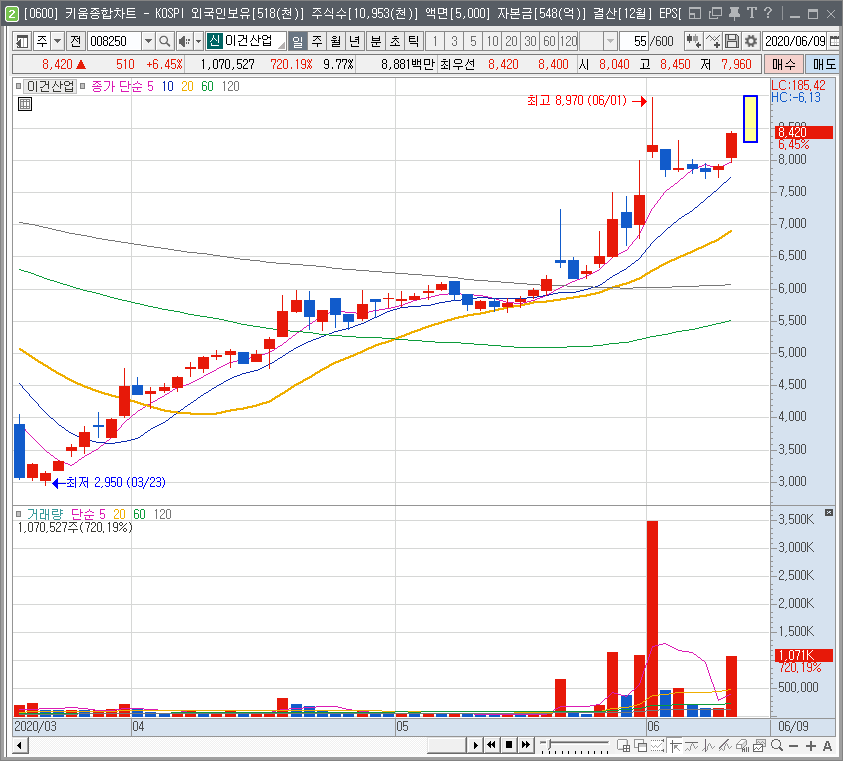Screen dimensions: 843x761
Task: Click the replay speed slider handle
Action: tap(548, 744)
